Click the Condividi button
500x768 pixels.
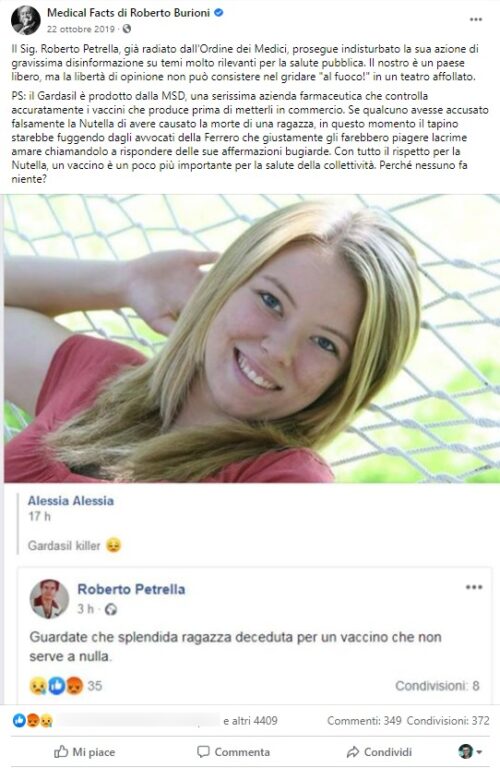click(379, 752)
